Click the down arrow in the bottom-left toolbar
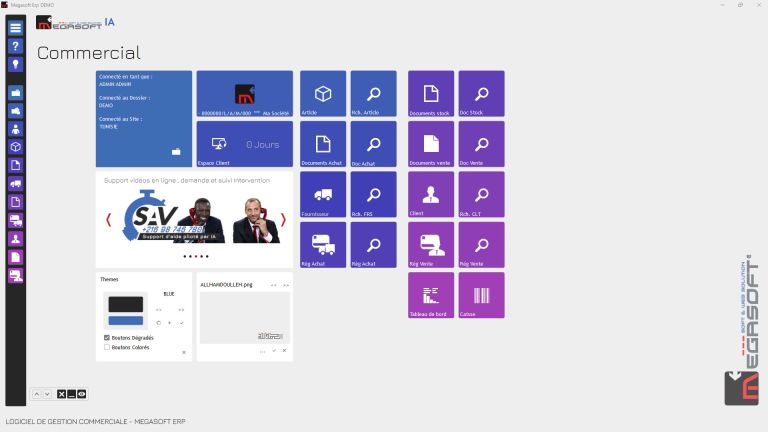 [47, 394]
